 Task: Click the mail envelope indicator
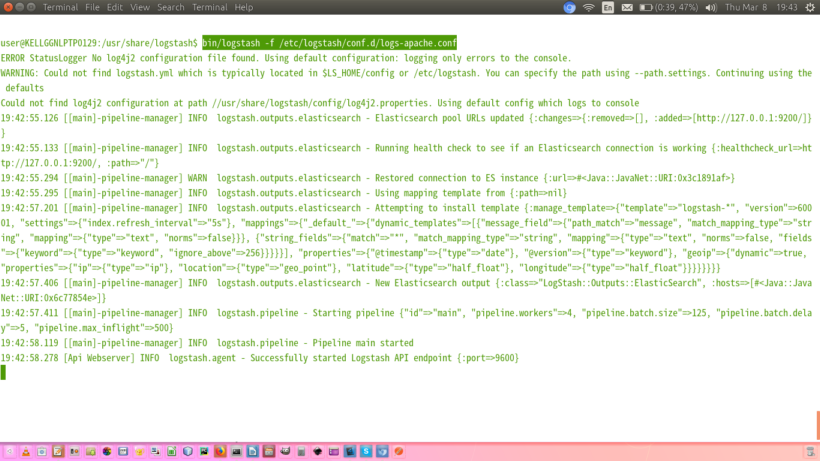click(x=627, y=7)
